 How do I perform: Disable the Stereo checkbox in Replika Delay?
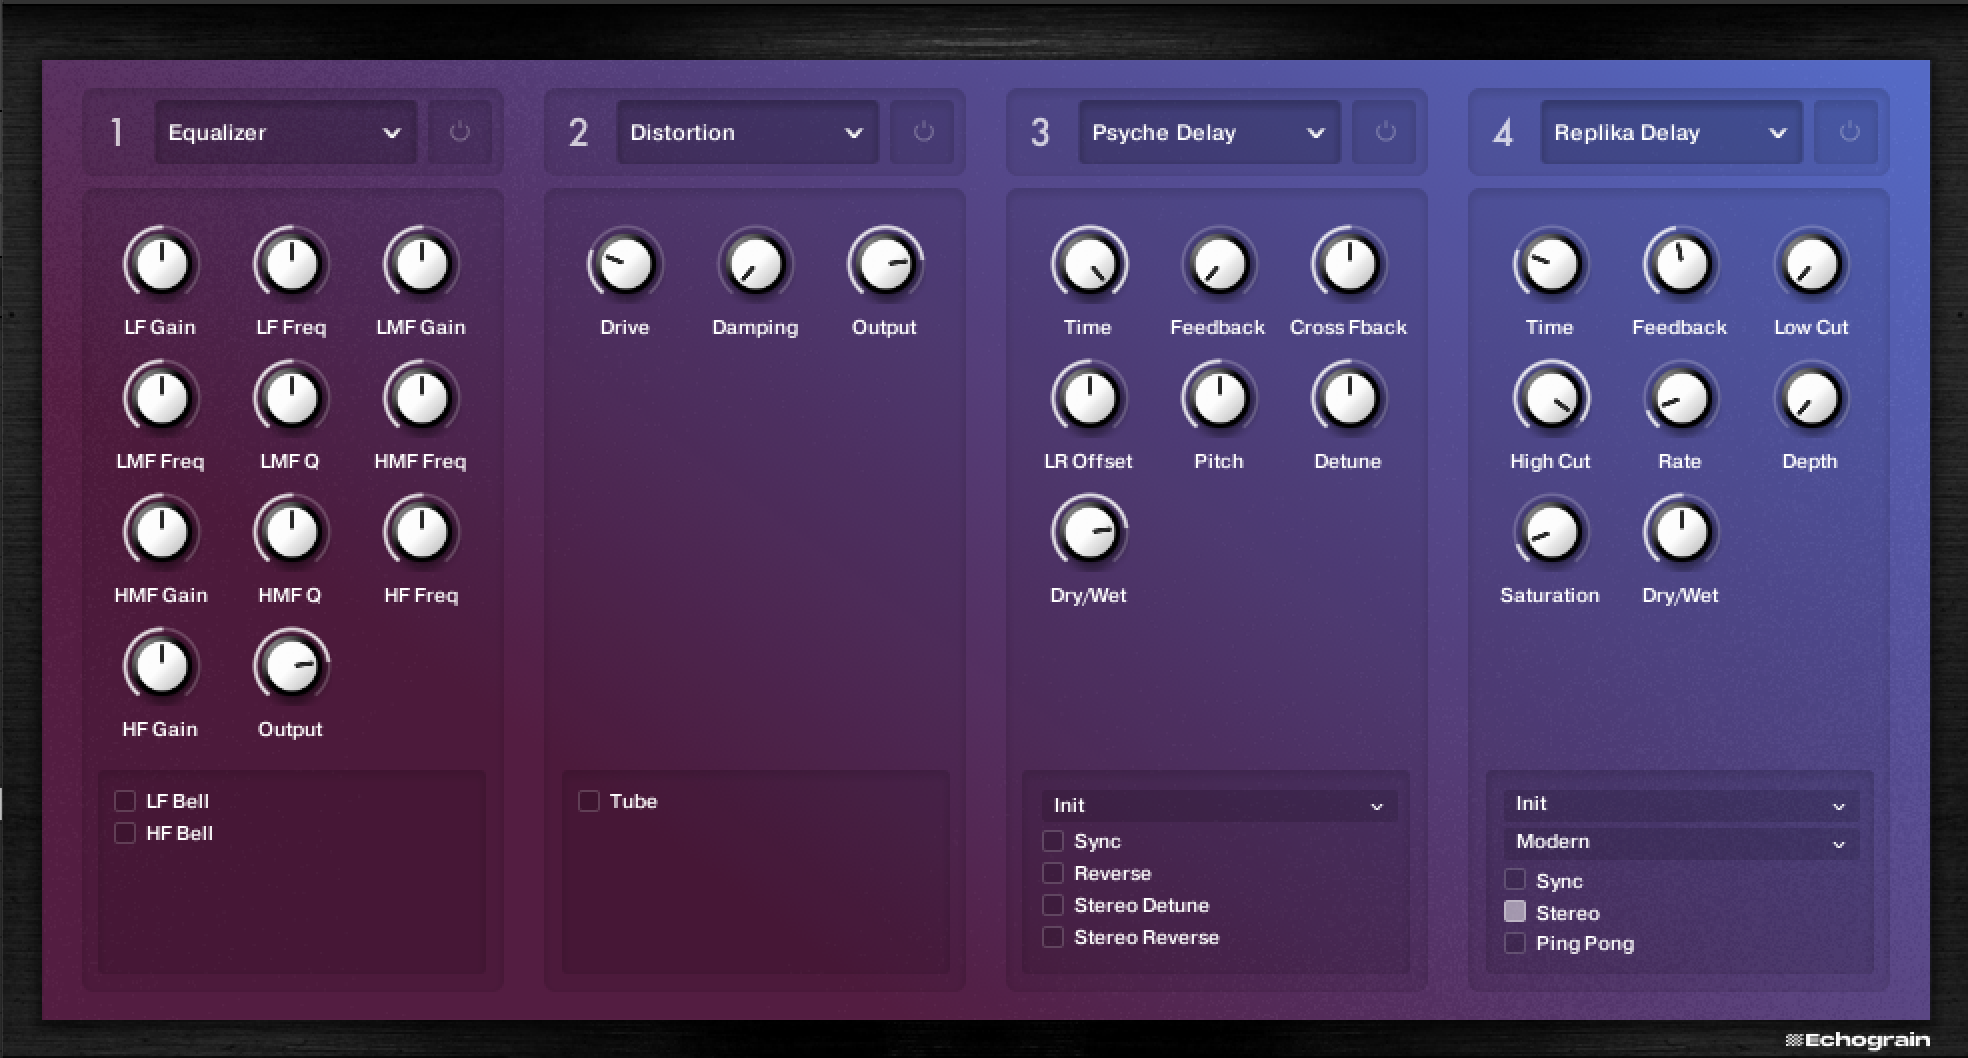[1515, 912]
